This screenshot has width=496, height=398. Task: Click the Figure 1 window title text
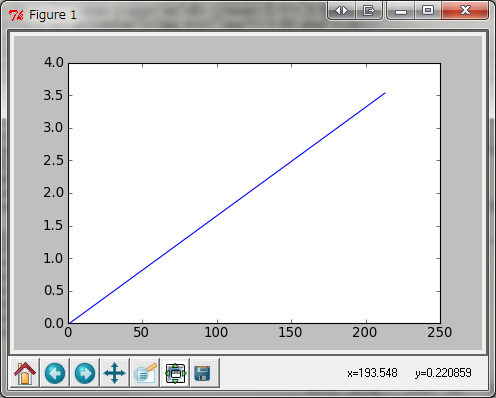(x=53, y=15)
